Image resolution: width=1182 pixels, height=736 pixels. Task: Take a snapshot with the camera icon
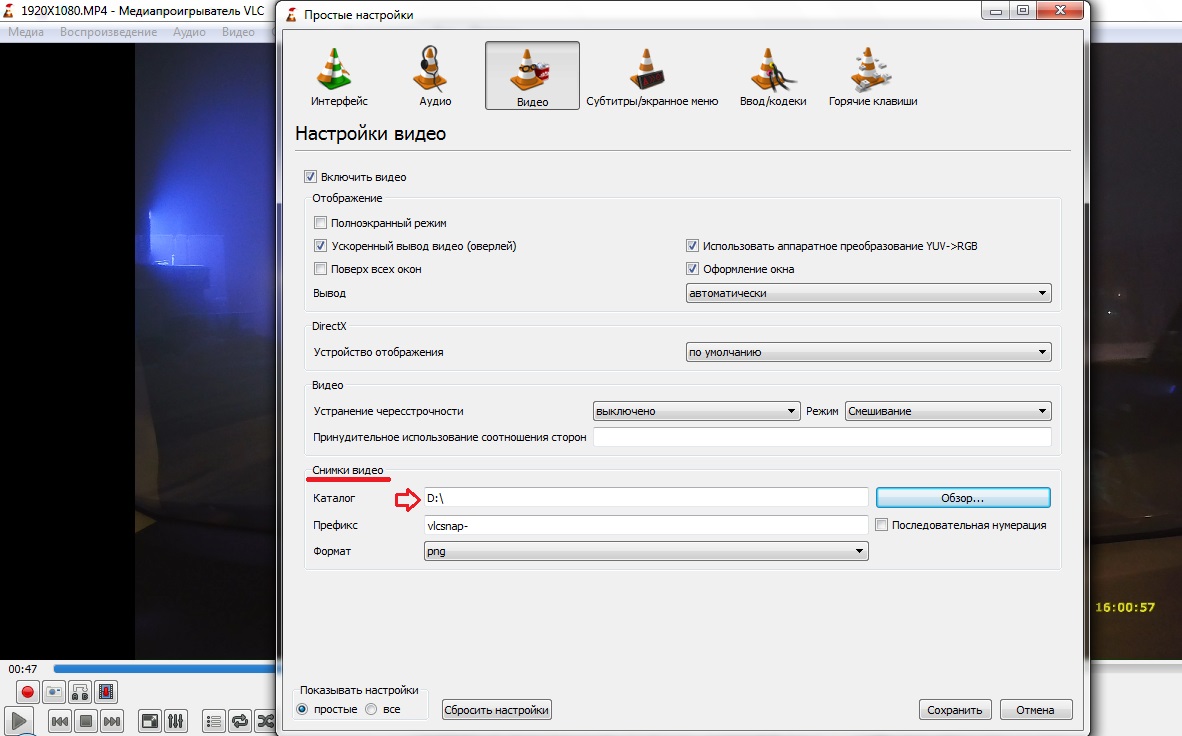(54, 691)
